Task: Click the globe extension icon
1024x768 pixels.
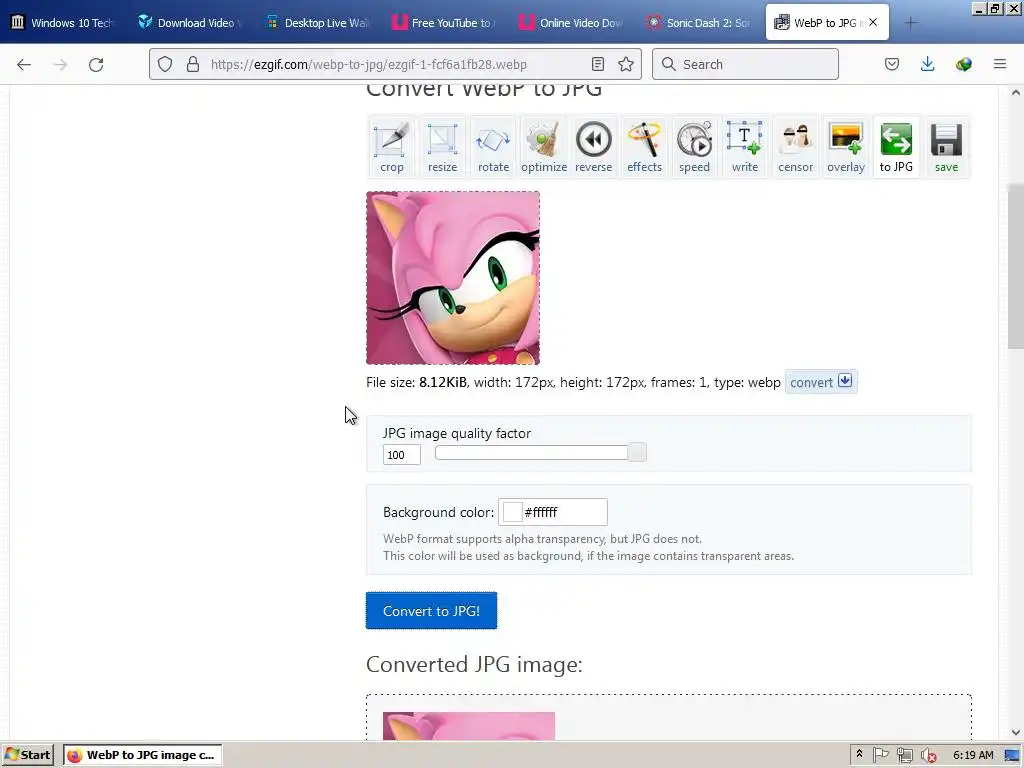Action: [x=964, y=64]
